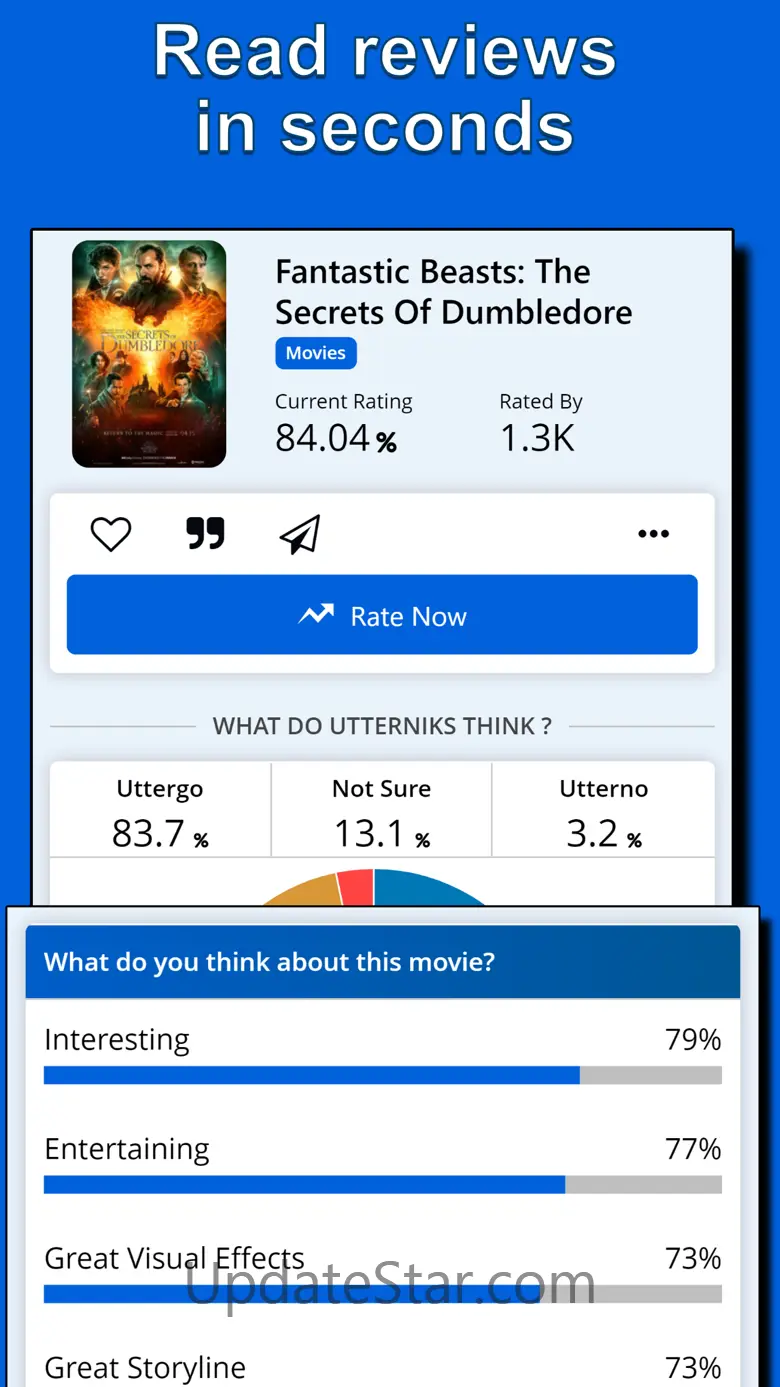Select the Not Sure 13.1% tab

tap(381, 811)
